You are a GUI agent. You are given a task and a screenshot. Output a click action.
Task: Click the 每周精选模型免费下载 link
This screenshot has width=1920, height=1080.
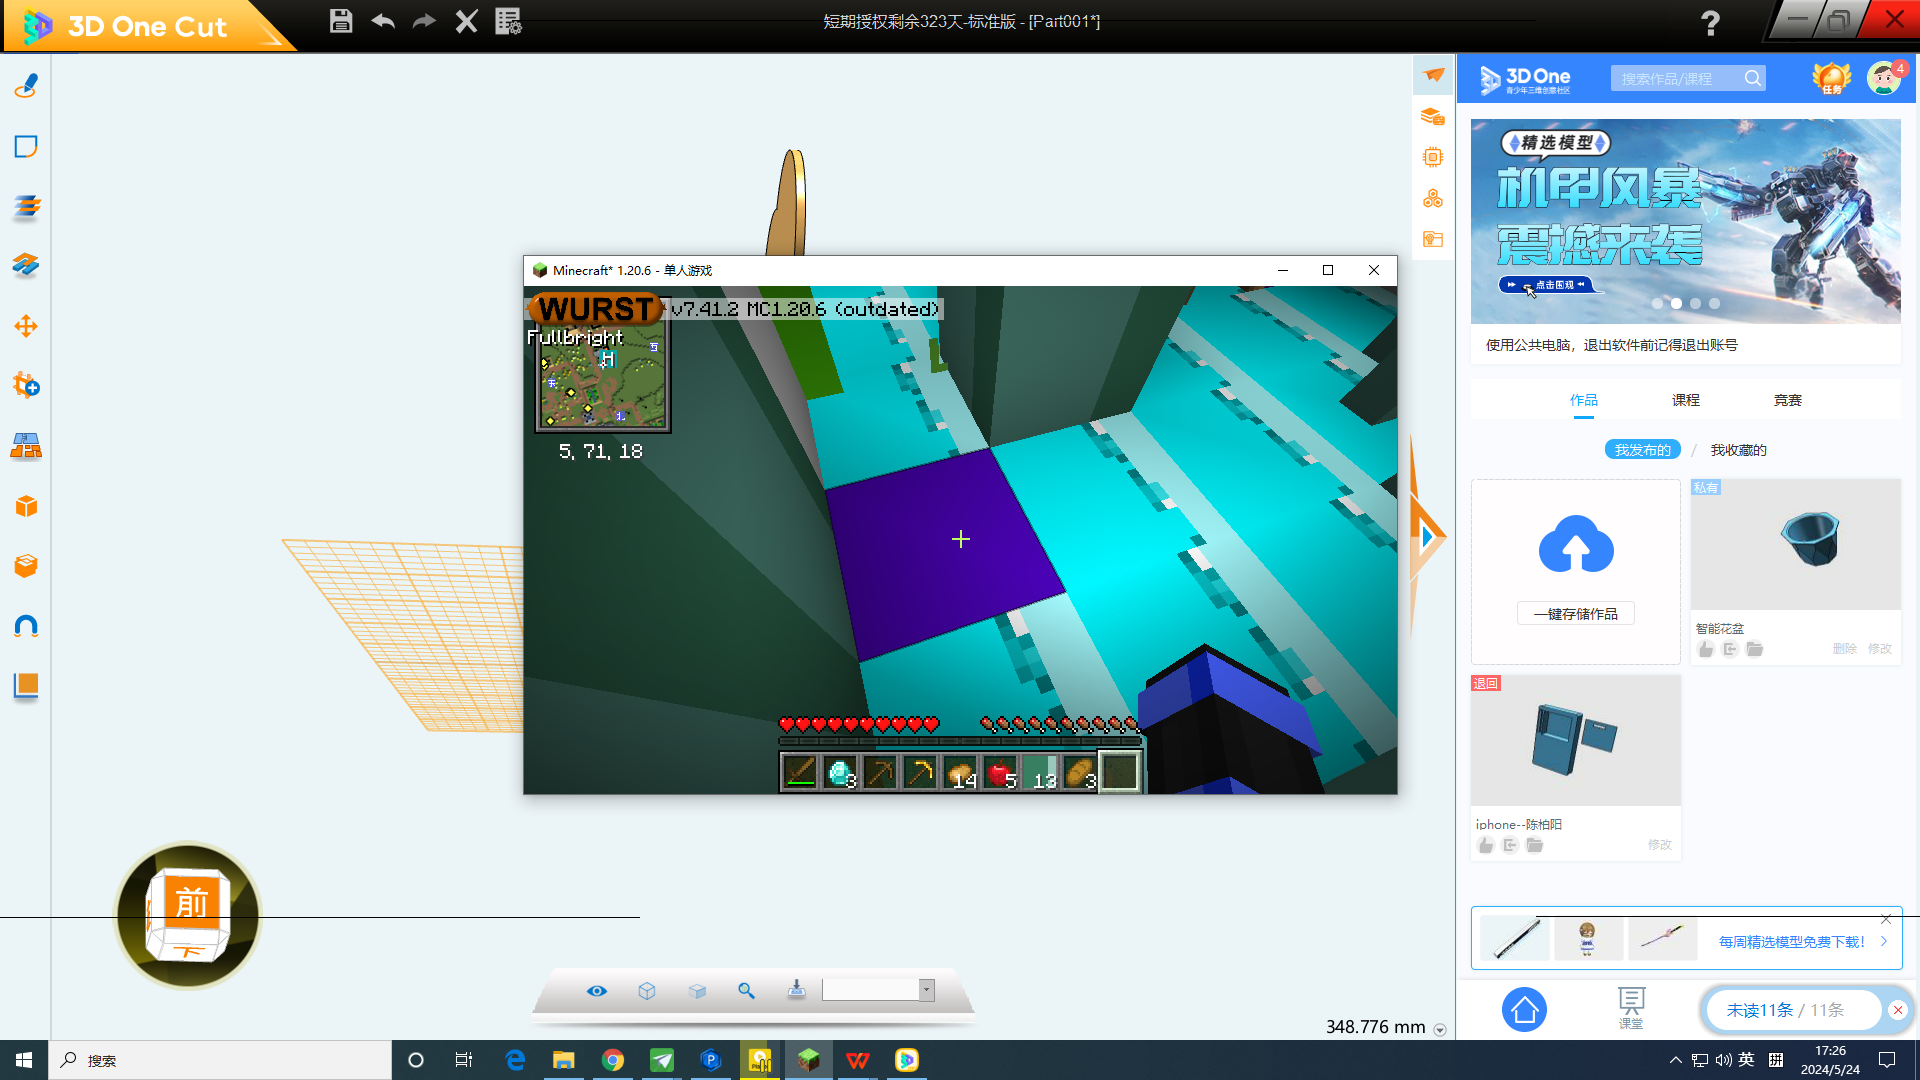pos(1791,942)
